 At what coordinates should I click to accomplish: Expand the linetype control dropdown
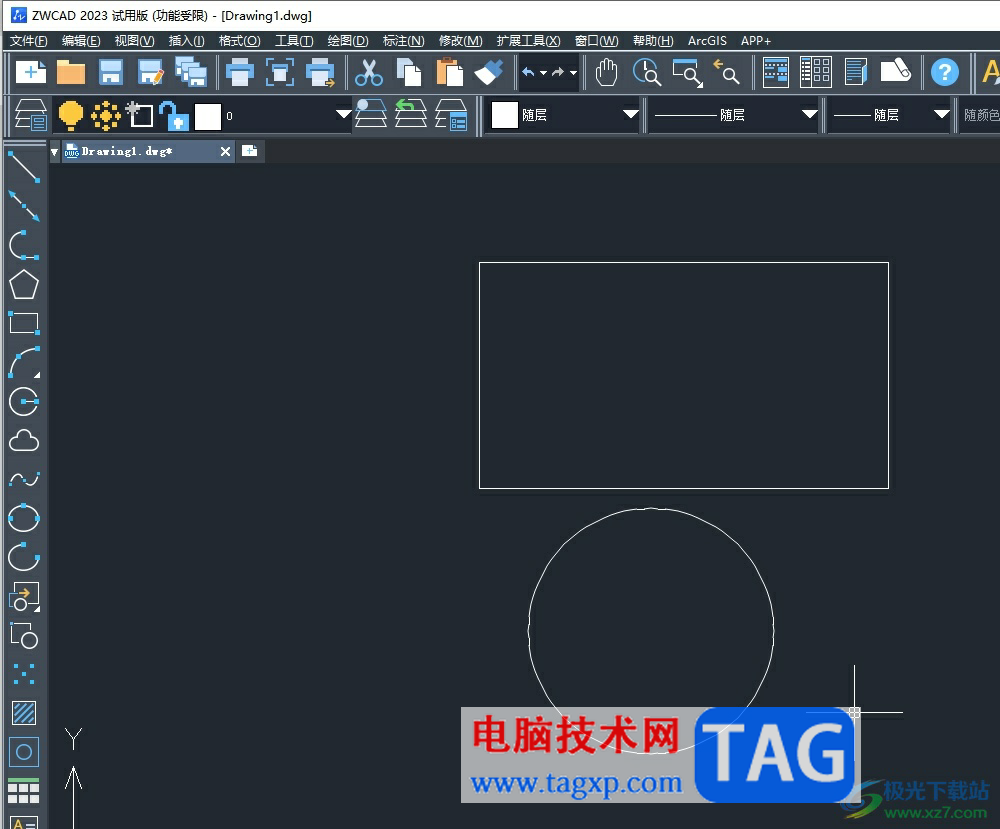pyautogui.click(x=809, y=115)
